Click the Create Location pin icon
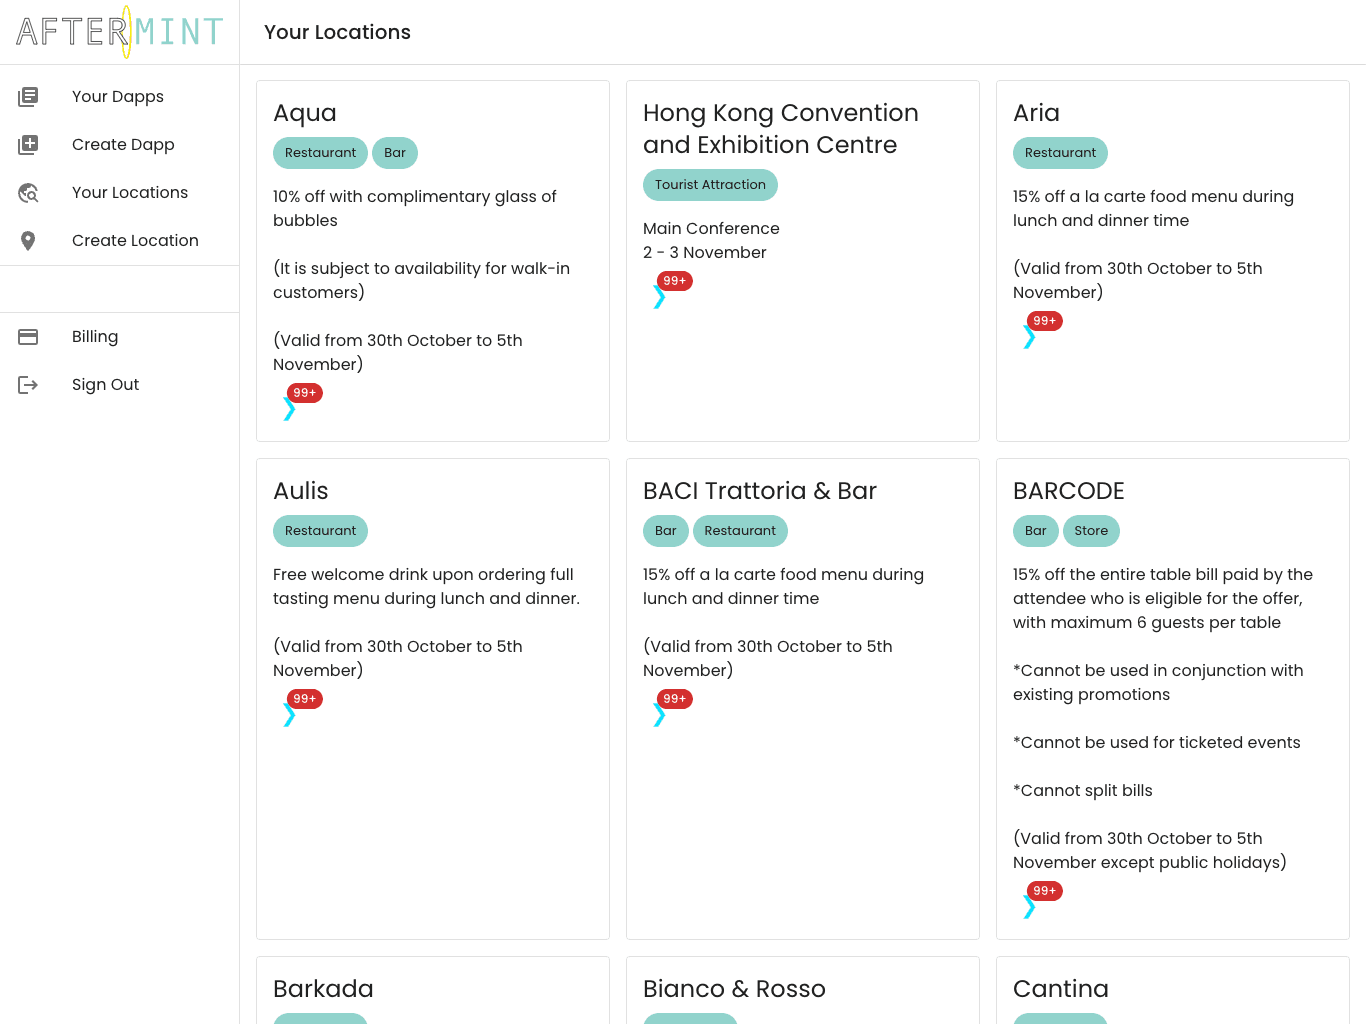 pos(28,241)
